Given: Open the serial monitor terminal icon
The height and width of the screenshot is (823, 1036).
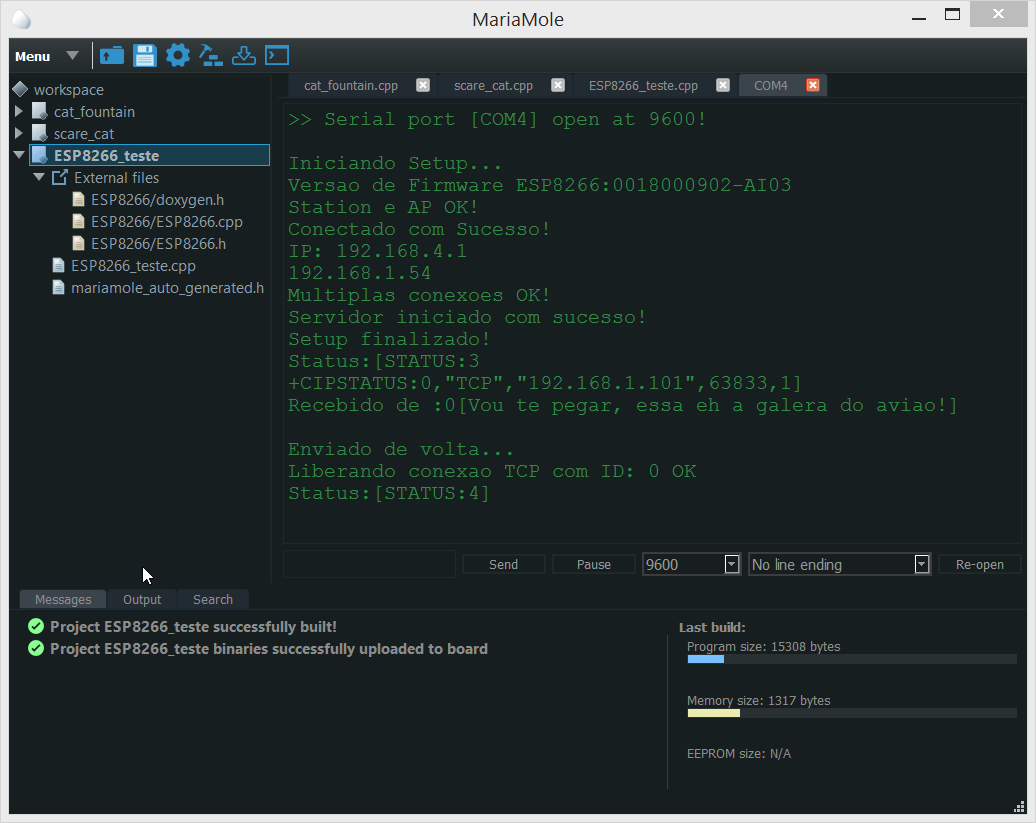Looking at the screenshot, I should point(277,56).
